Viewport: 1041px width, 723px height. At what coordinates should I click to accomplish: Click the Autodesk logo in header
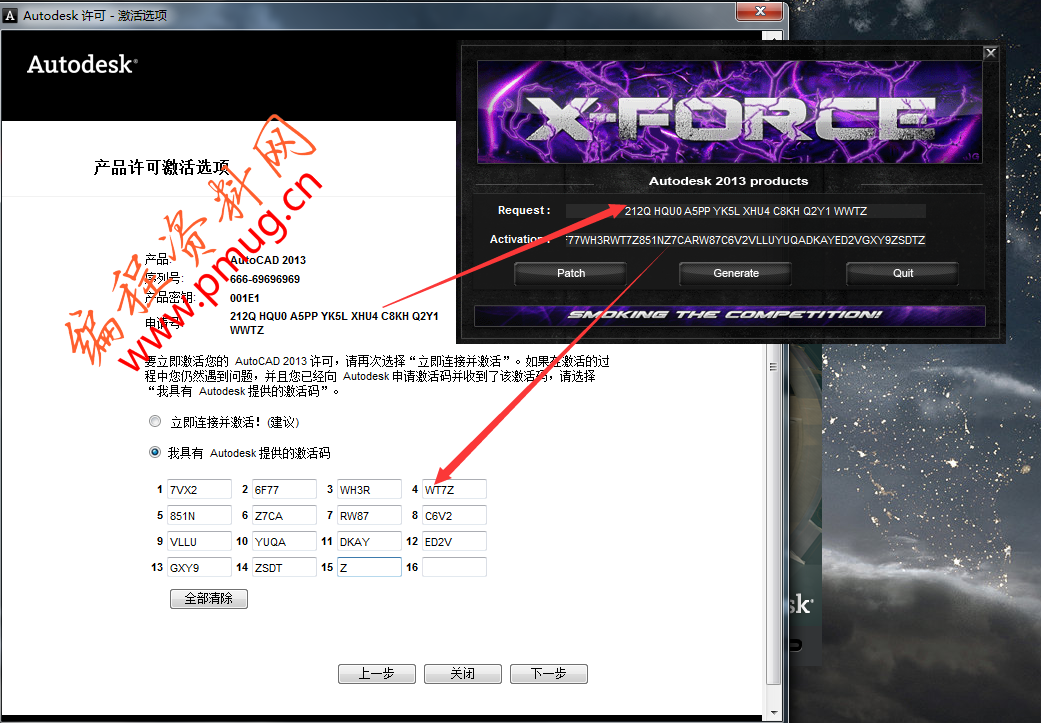pyautogui.click(x=82, y=64)
